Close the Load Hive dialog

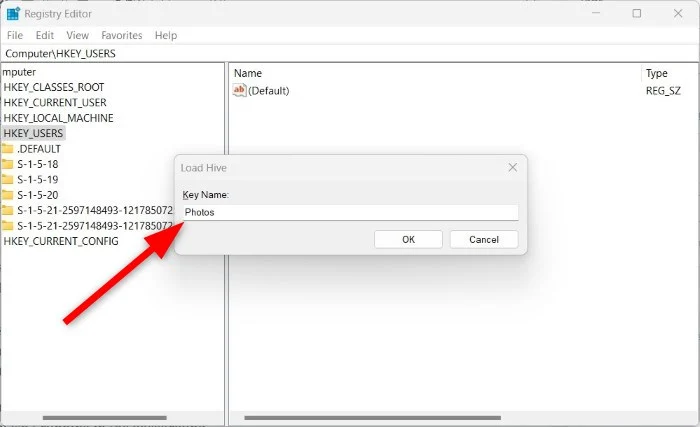(512, 167)
